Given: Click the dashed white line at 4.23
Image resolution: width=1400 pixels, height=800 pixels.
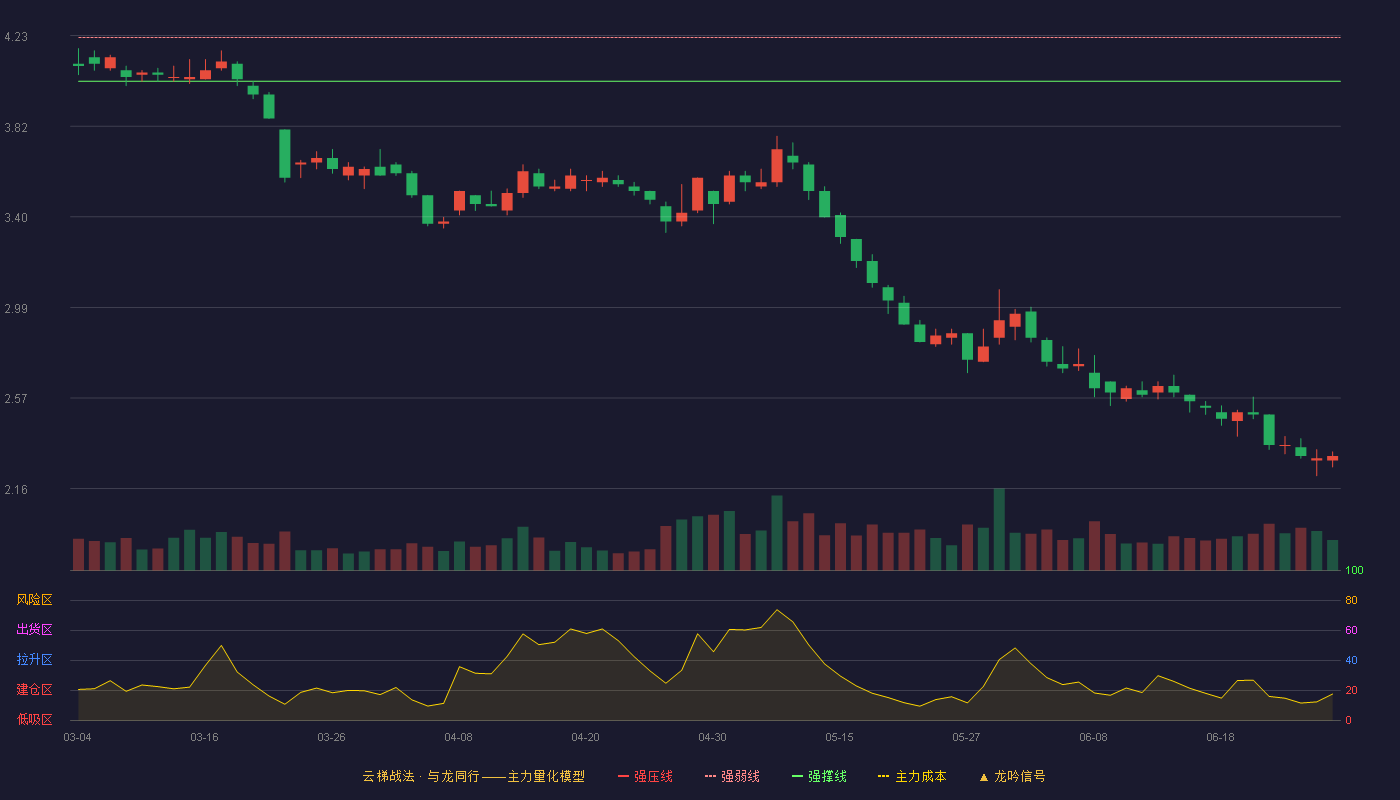Looking at the screenshot, I should tap(709, 37).
